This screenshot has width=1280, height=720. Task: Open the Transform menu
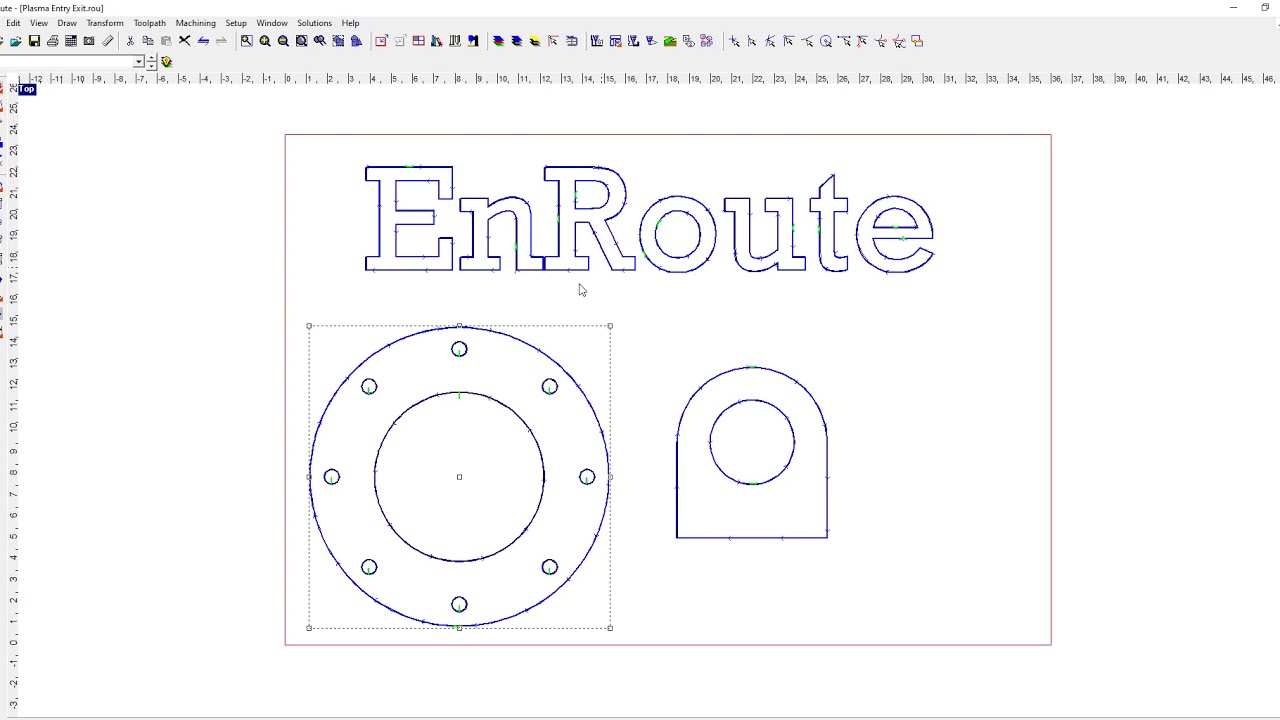pos(105,23)
